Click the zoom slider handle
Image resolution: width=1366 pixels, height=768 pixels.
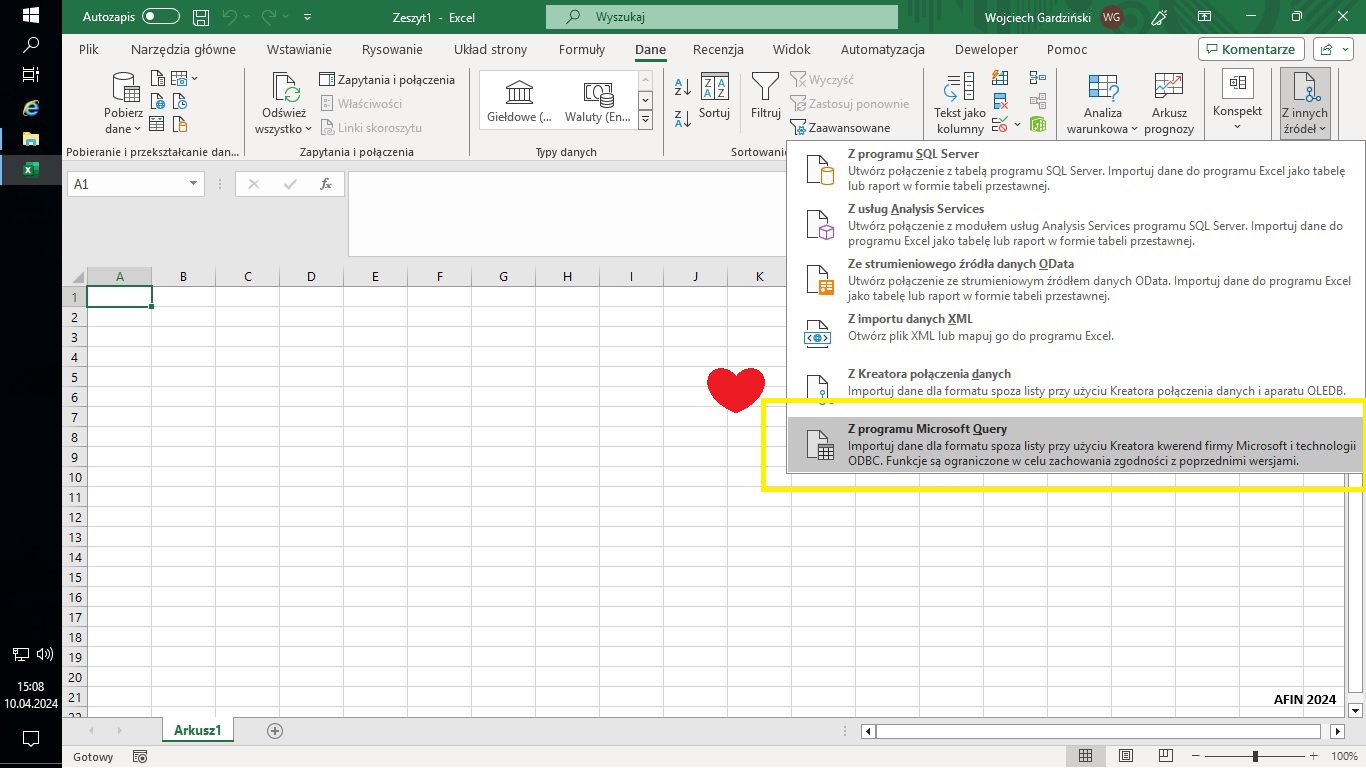[x=1255, y=756]
